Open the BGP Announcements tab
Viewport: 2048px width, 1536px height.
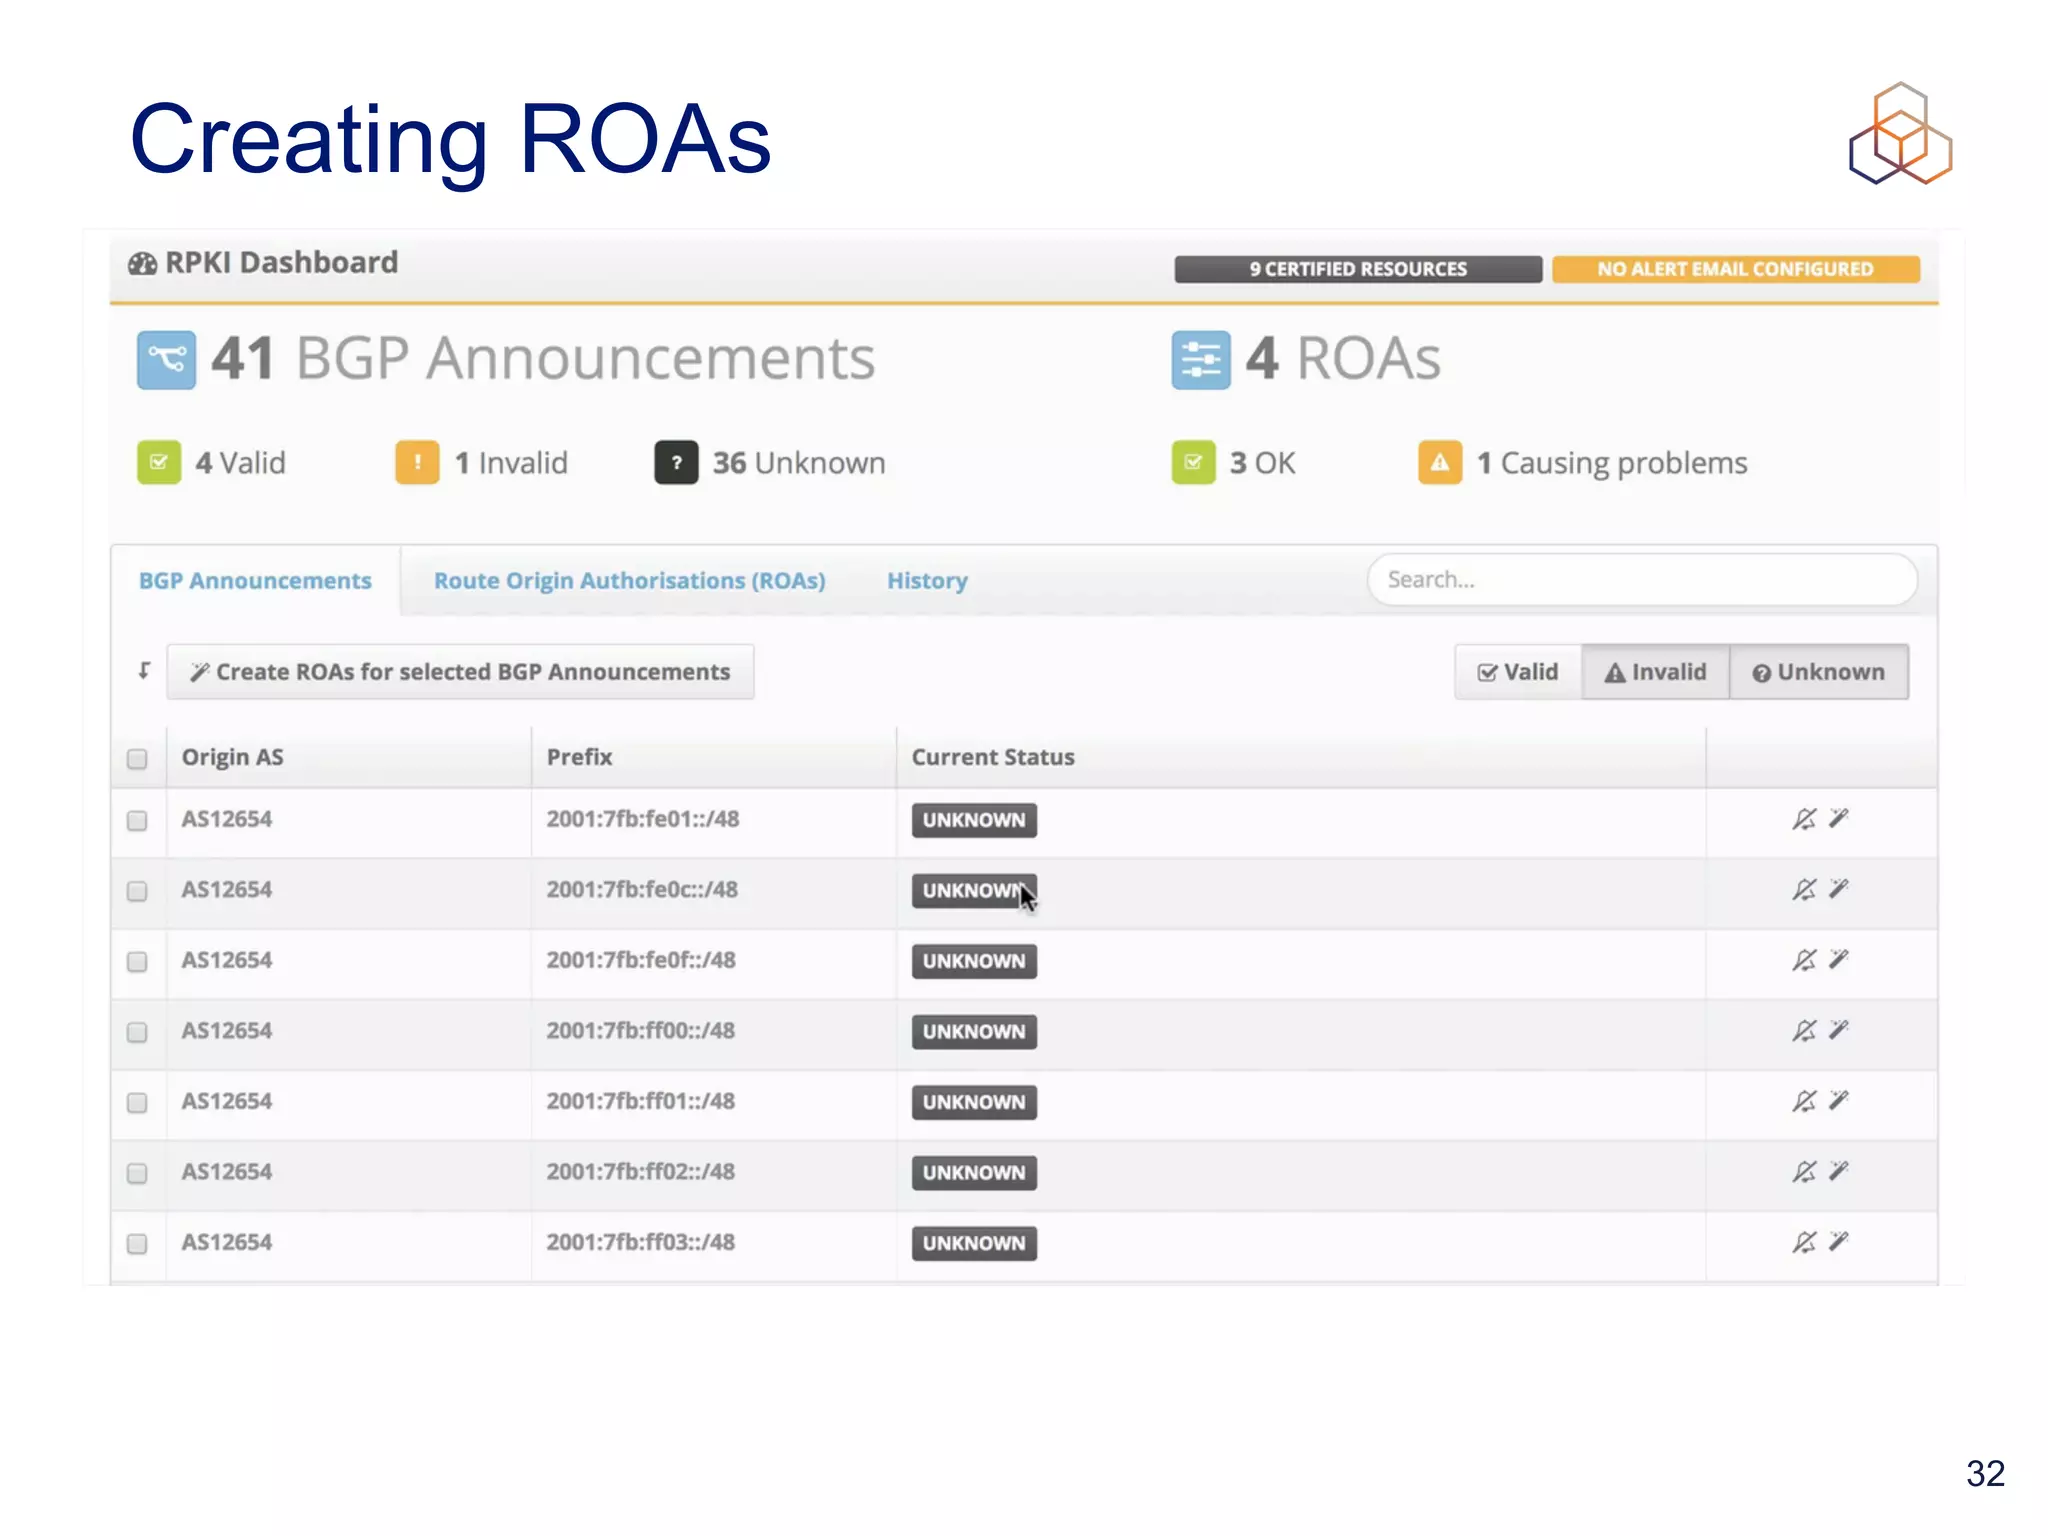[x=255, y=581]
